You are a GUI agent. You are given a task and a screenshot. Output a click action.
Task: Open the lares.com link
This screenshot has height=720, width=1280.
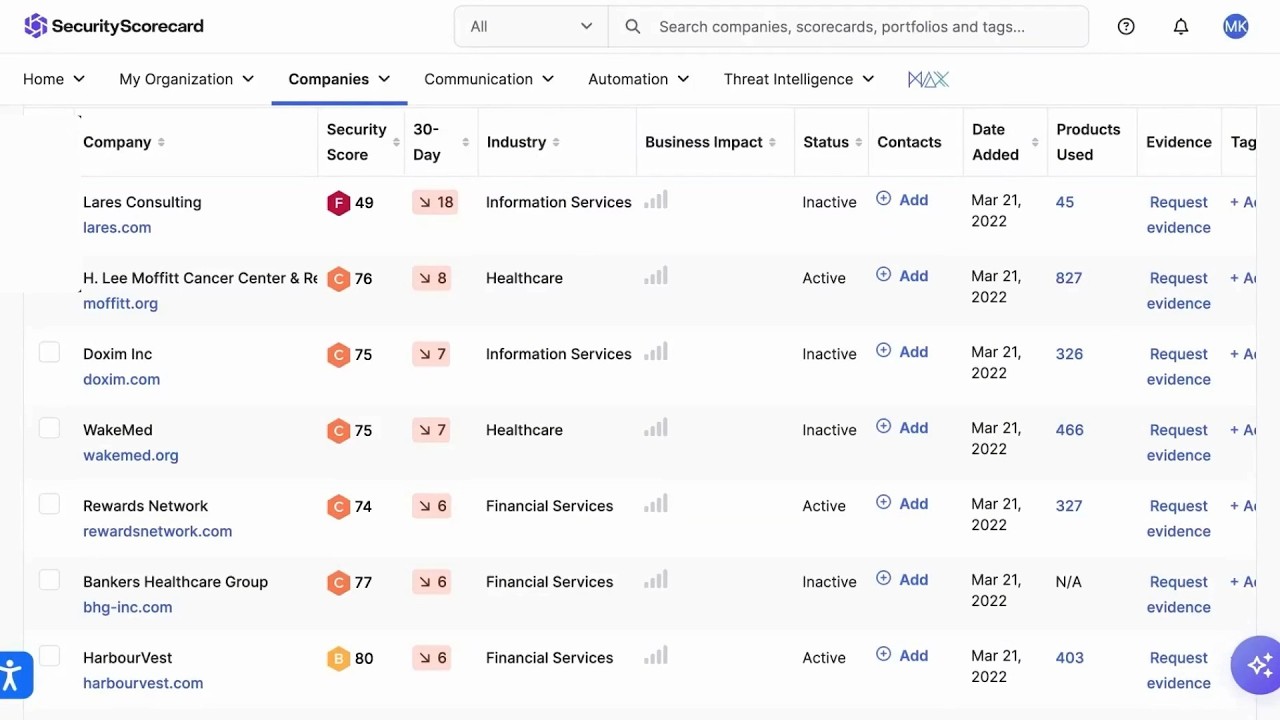[117, 228]
